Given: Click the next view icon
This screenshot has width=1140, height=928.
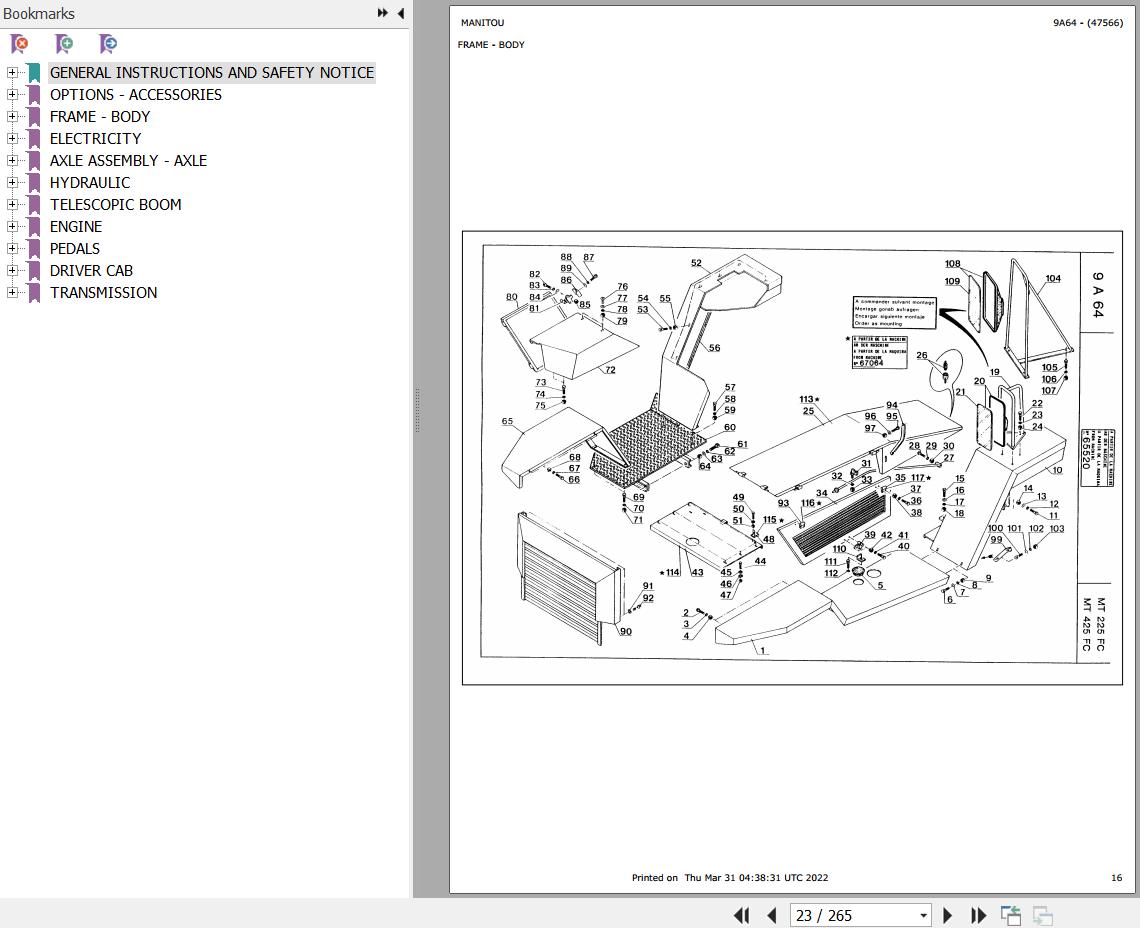Looking at the screenshot, I should click(x=1043, y=916).
